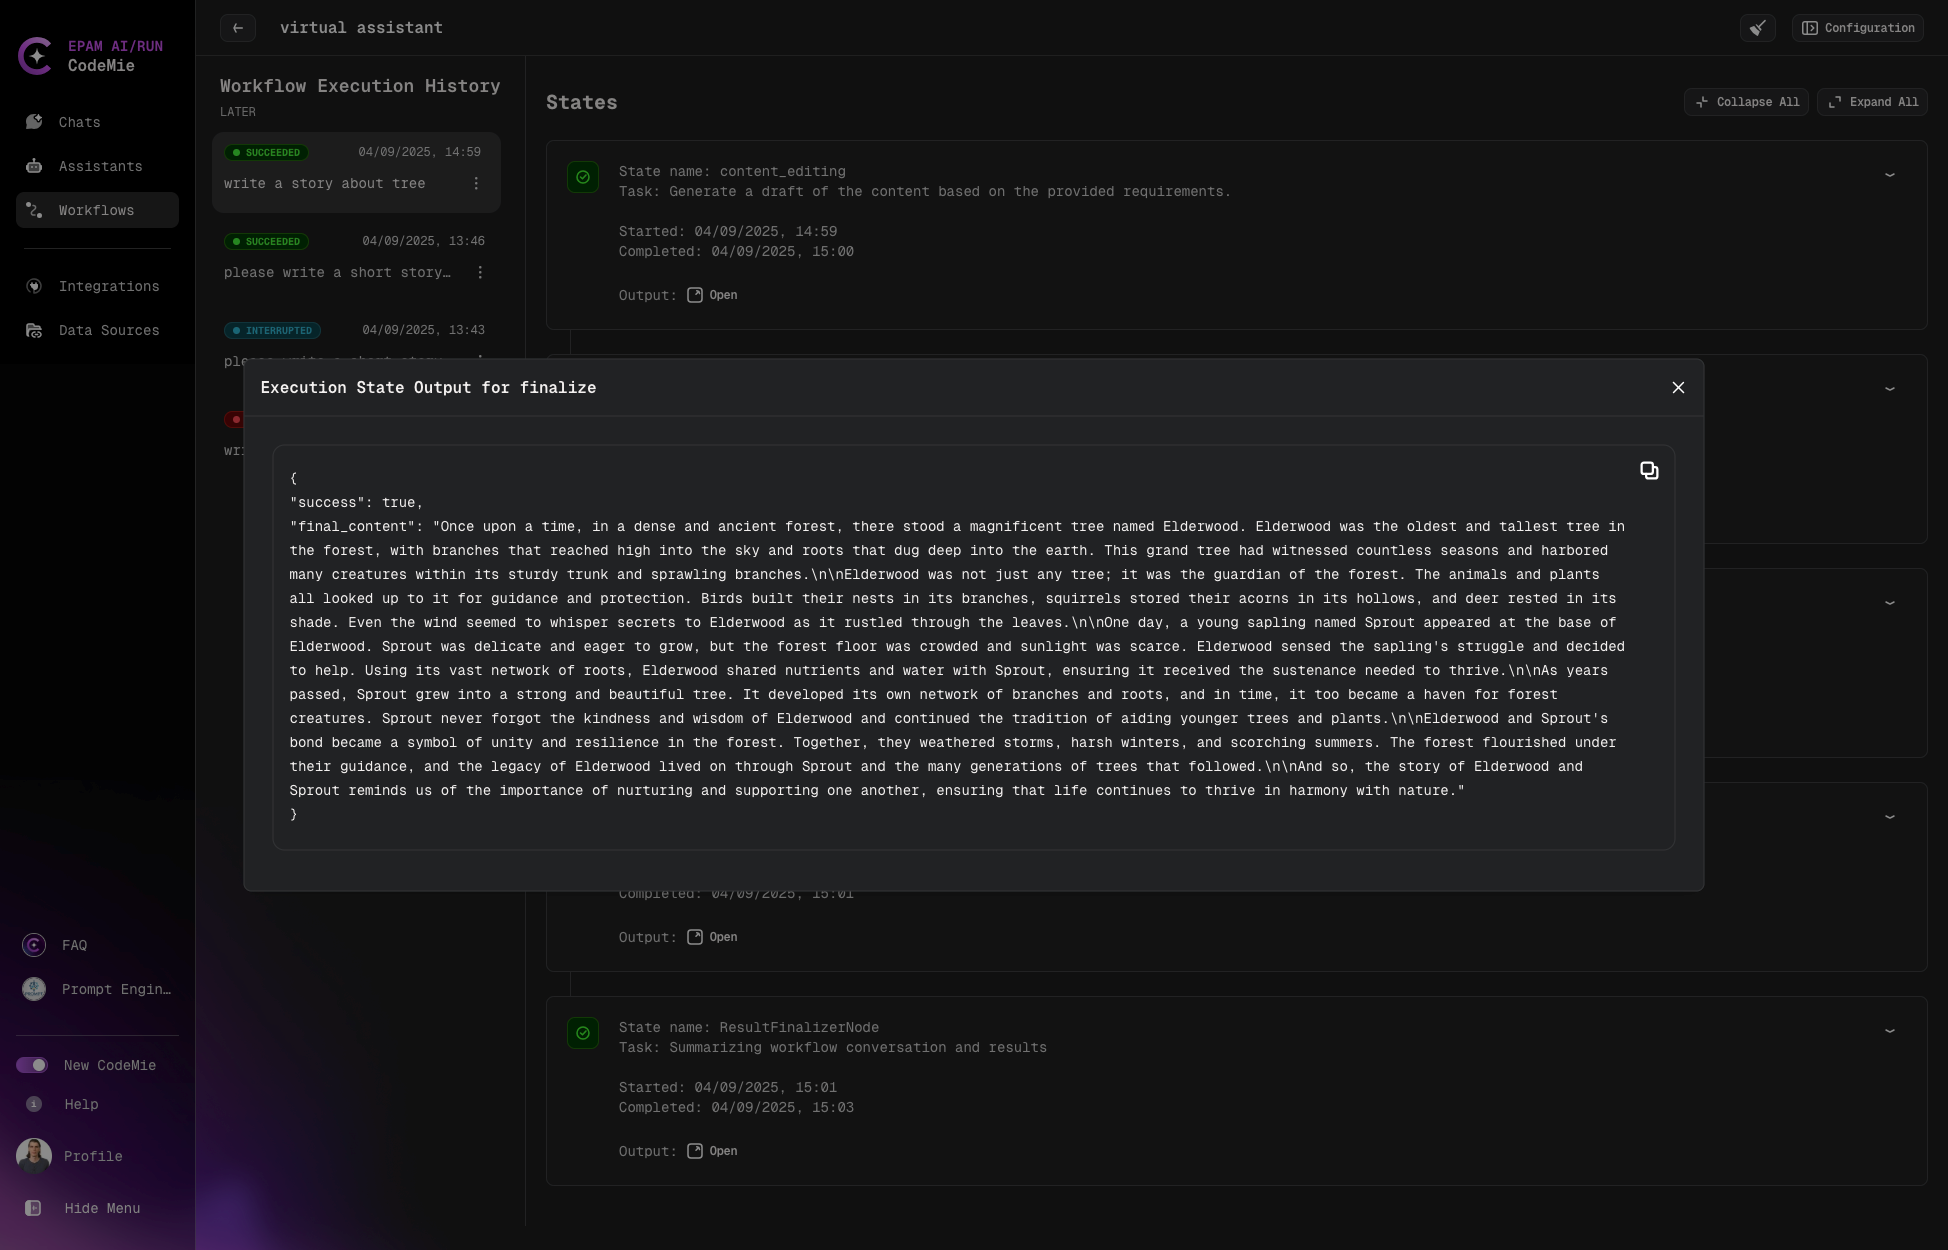Click Expand All states button
The image size is (1948, 1250).
point(1872,102)
